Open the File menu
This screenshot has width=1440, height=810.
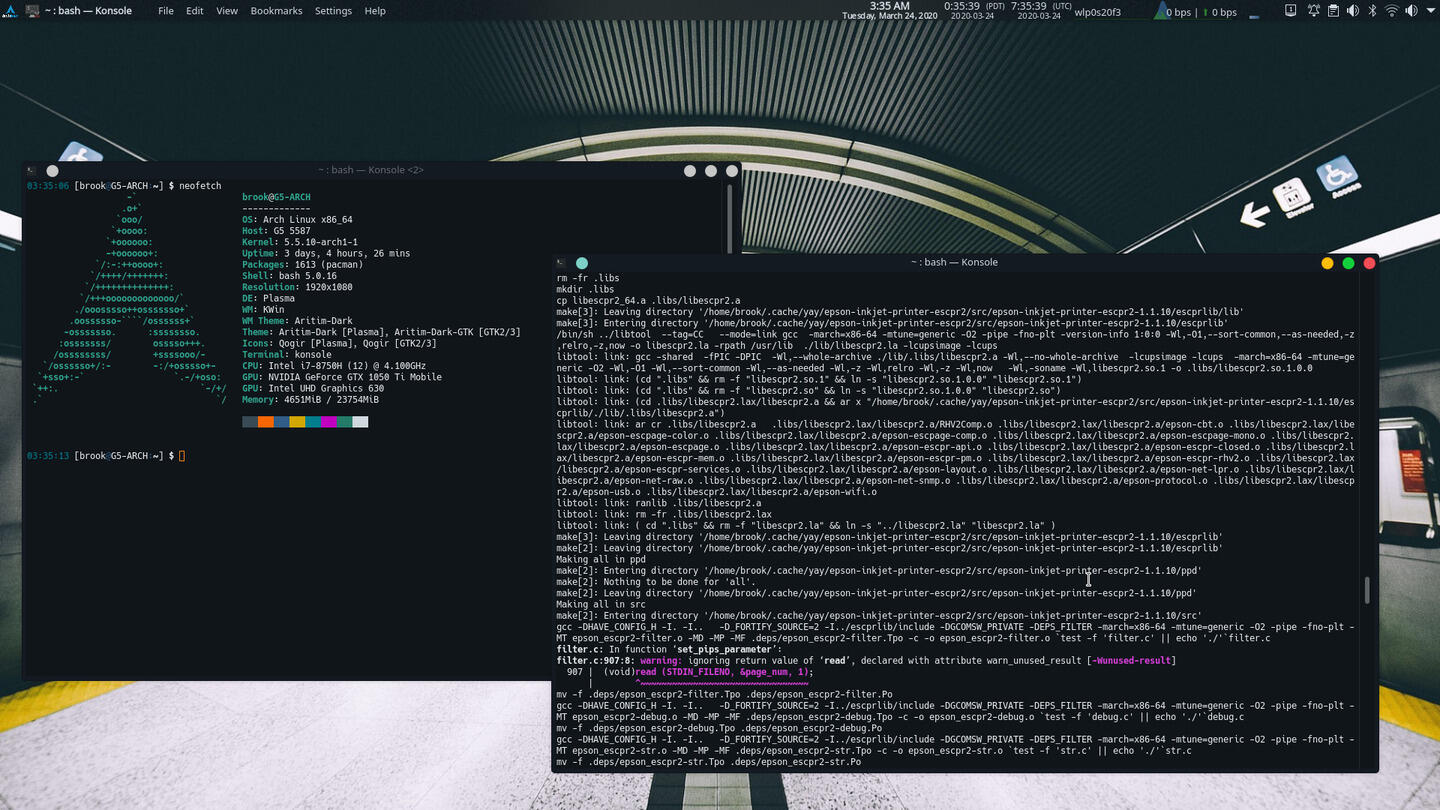click(x=166, y=11)
